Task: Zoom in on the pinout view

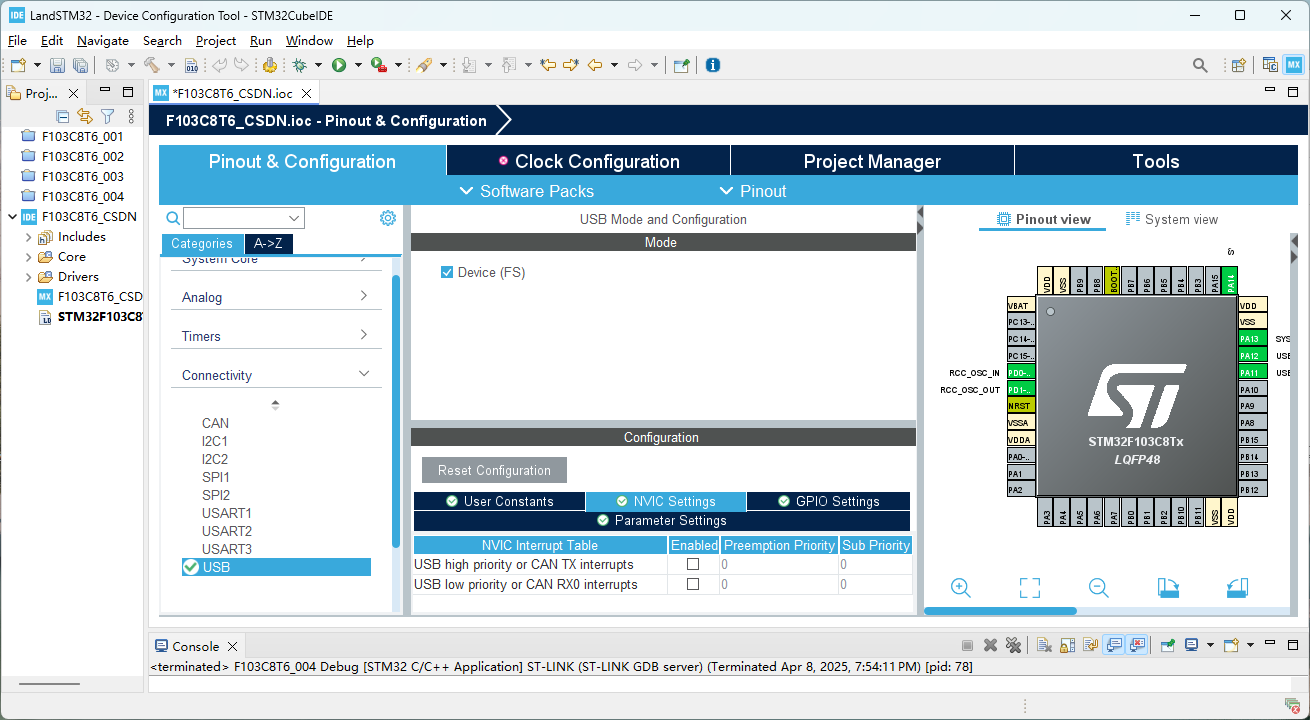Action: coord(961,588)
